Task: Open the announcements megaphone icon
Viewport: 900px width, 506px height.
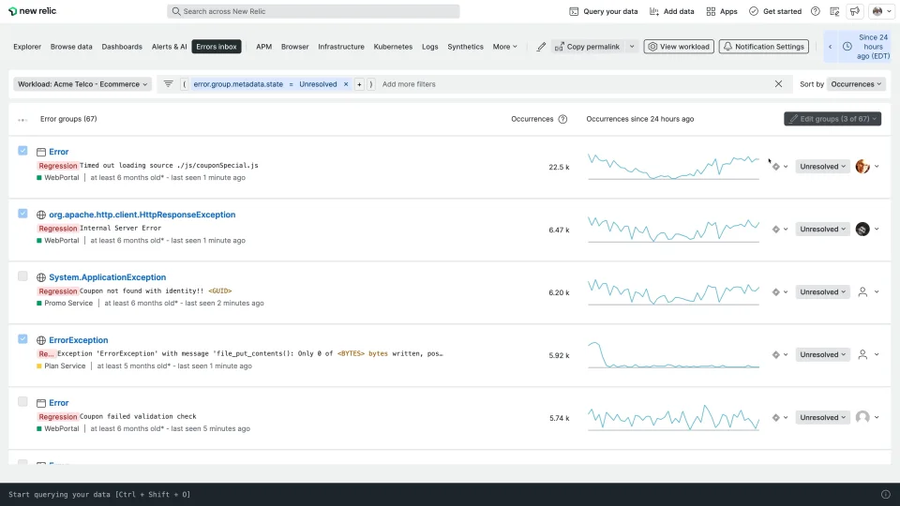Action: (854, 11)
